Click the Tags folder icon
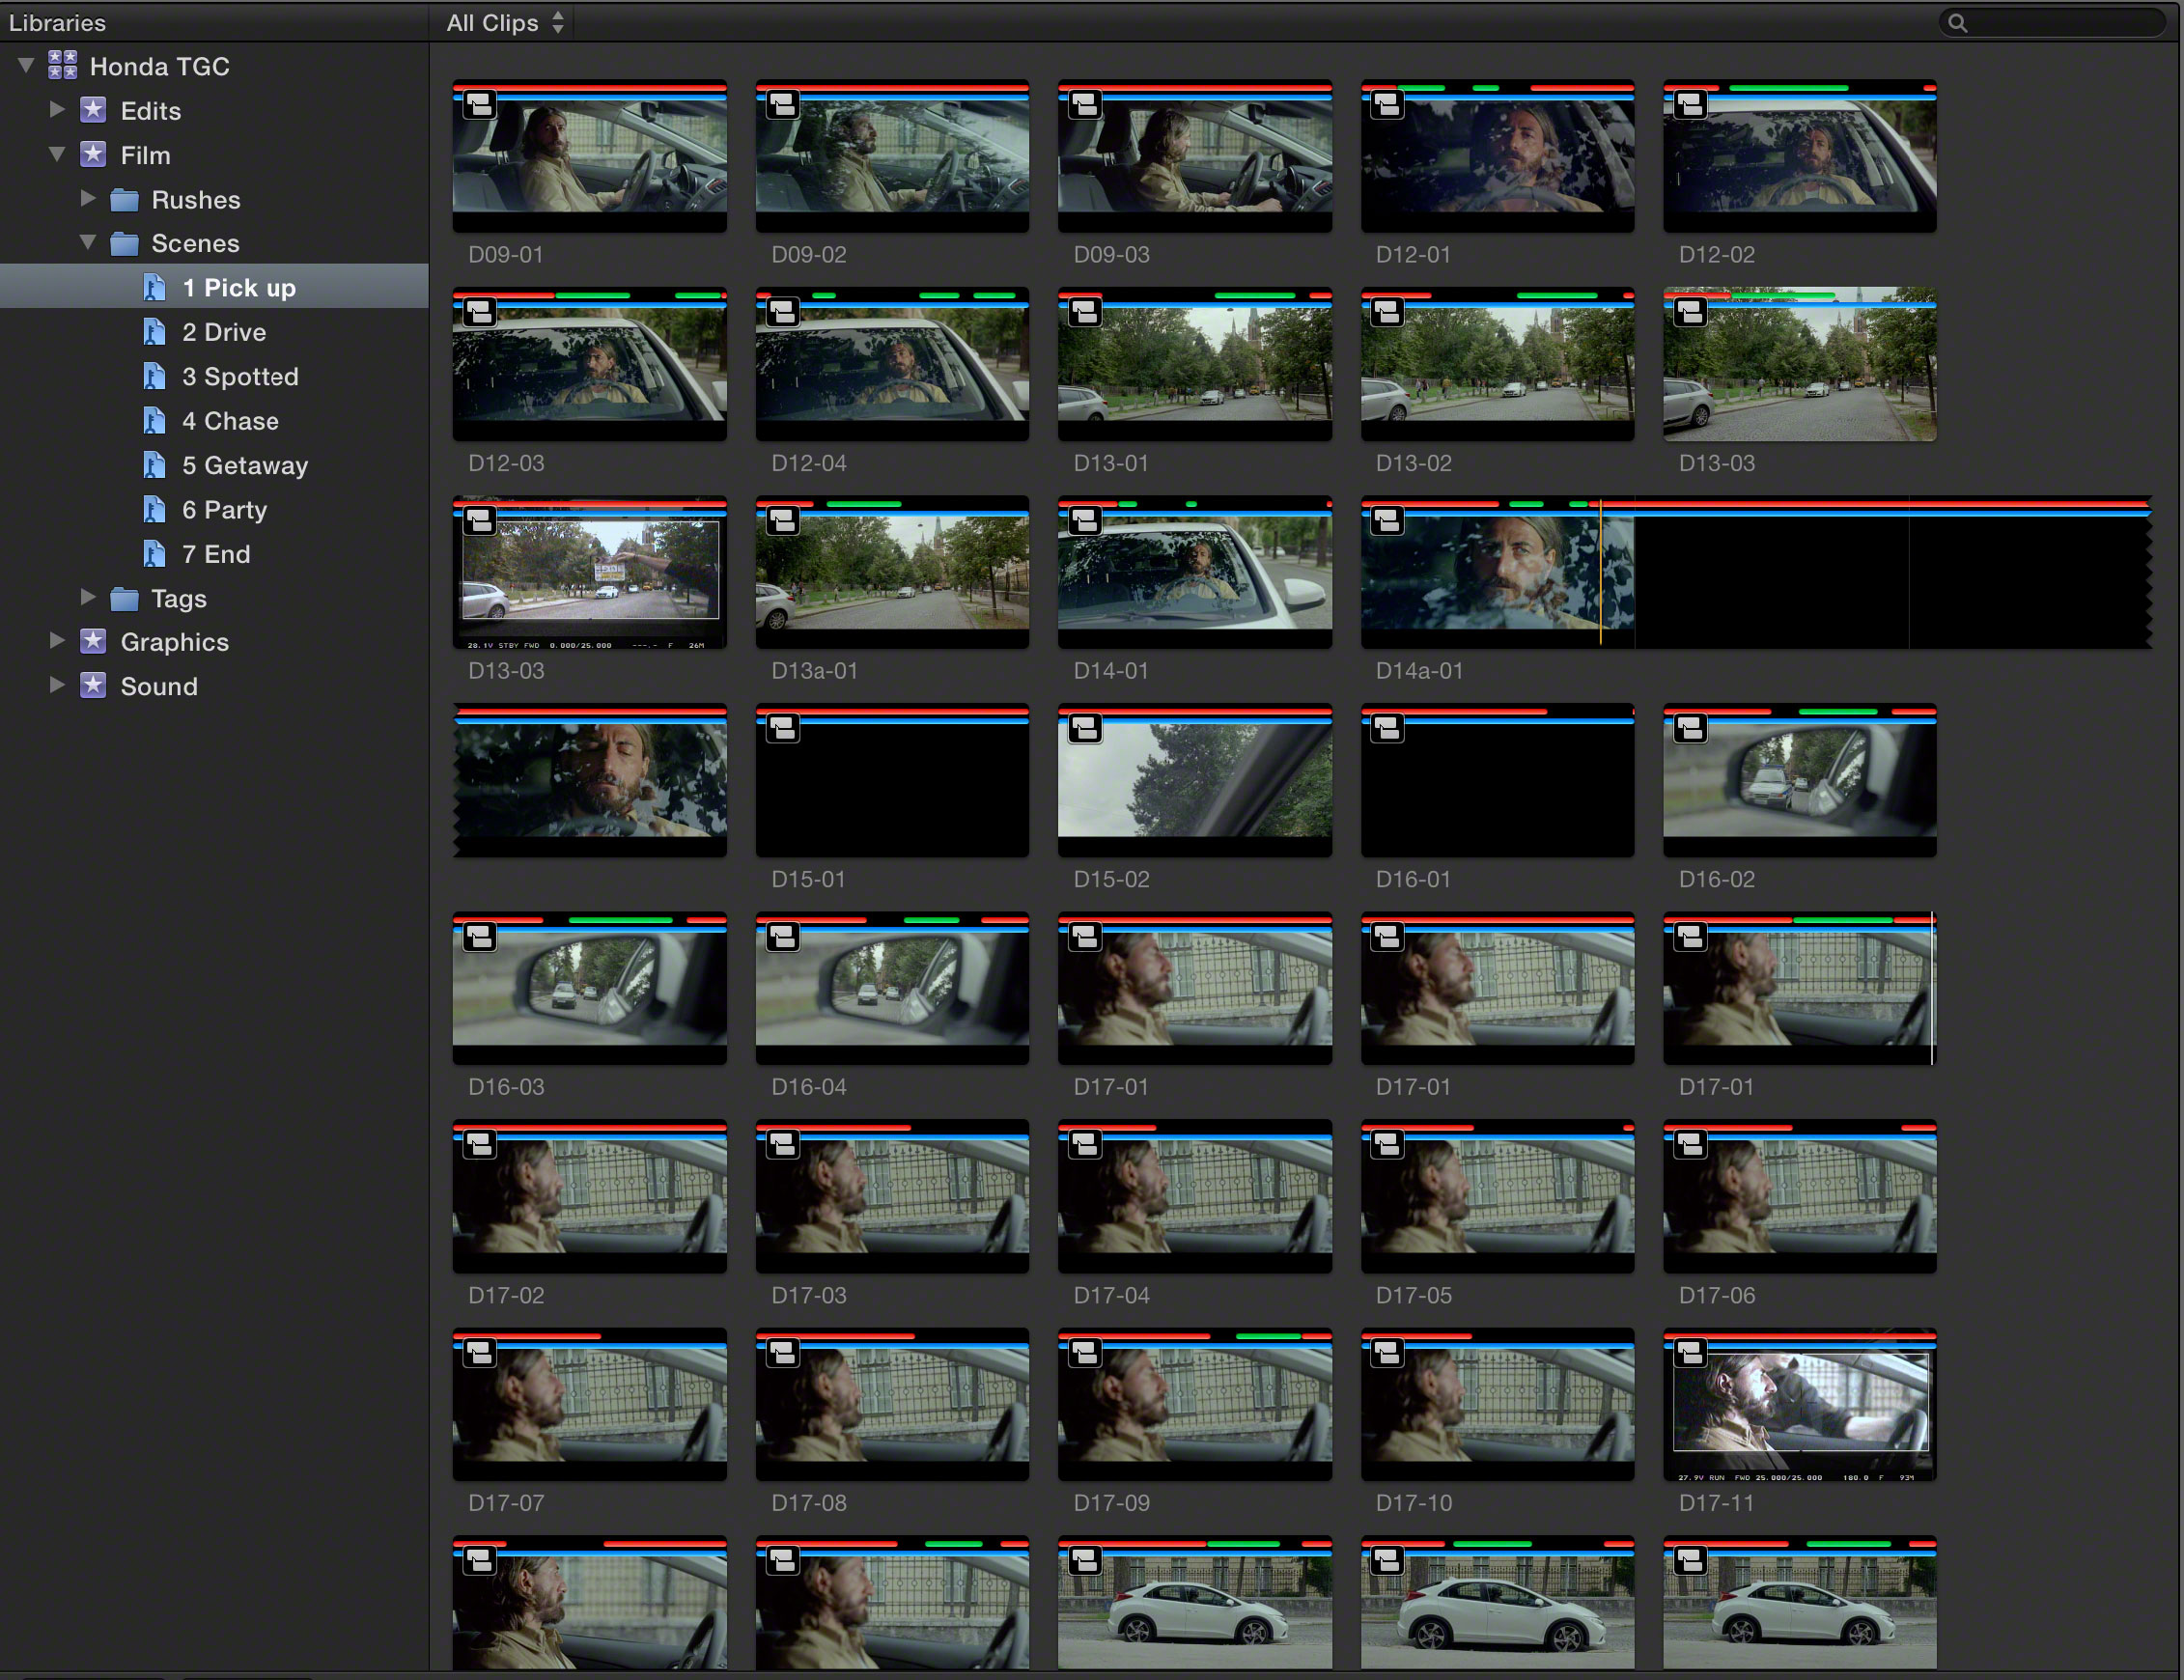 point(124,599)
